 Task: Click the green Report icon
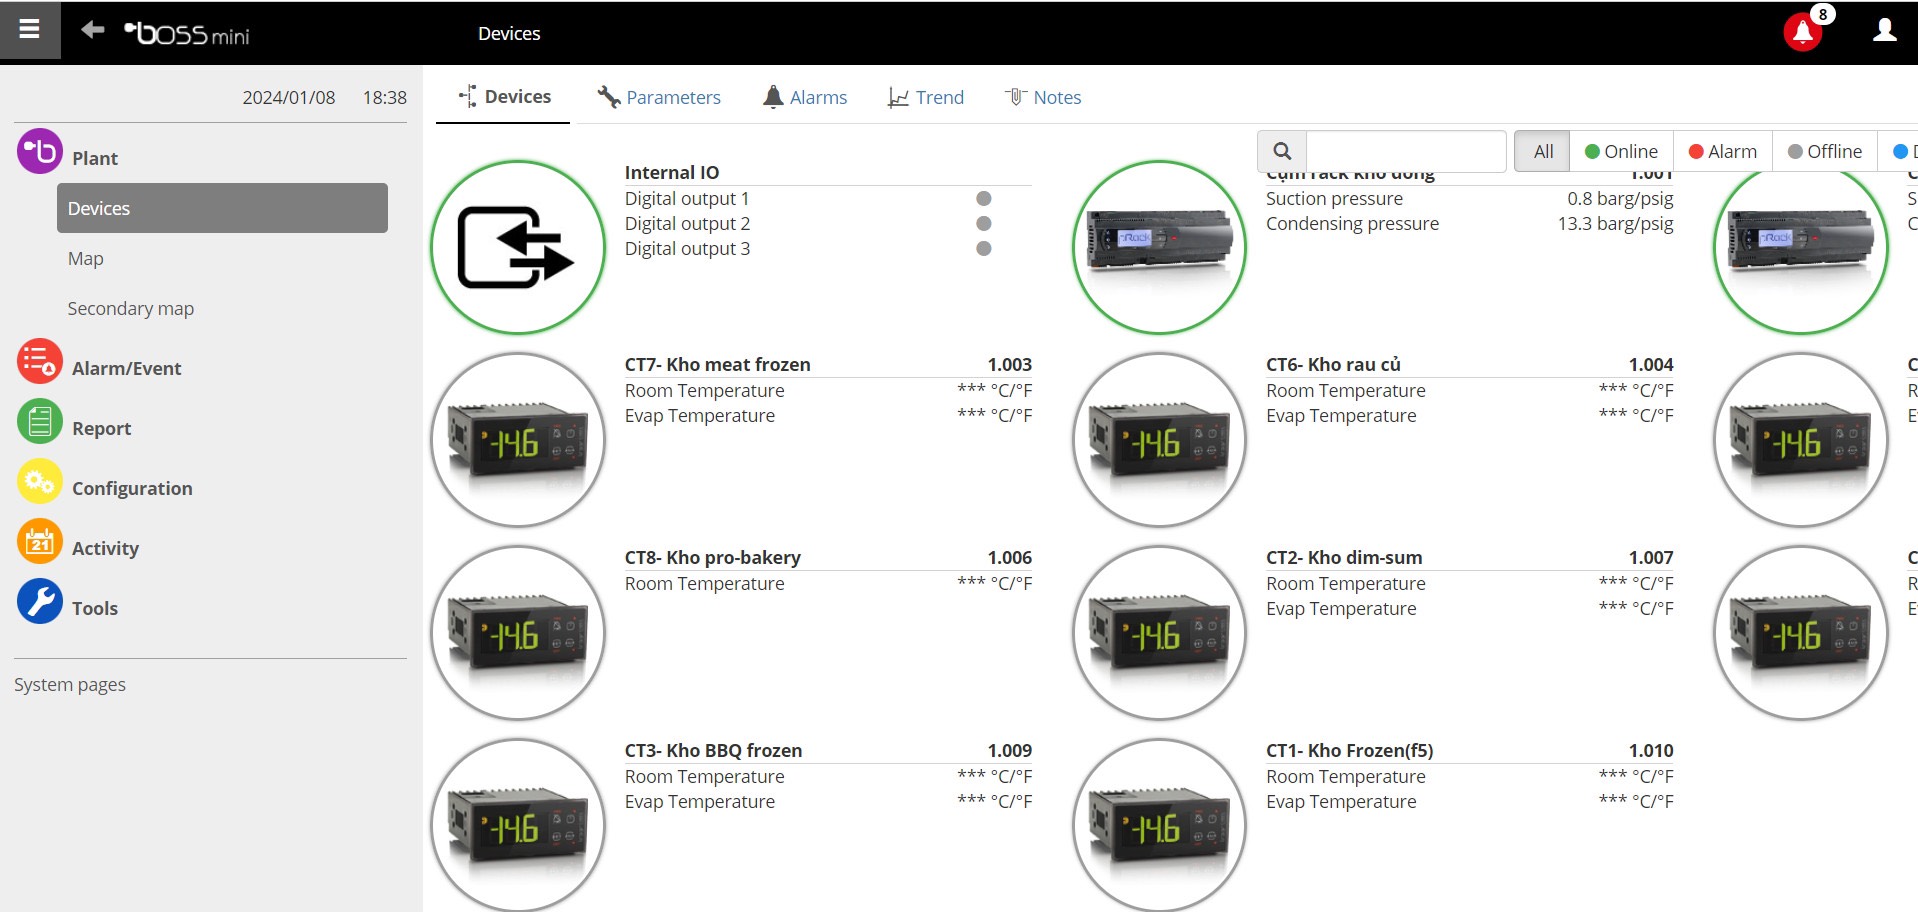coord(40,422)
